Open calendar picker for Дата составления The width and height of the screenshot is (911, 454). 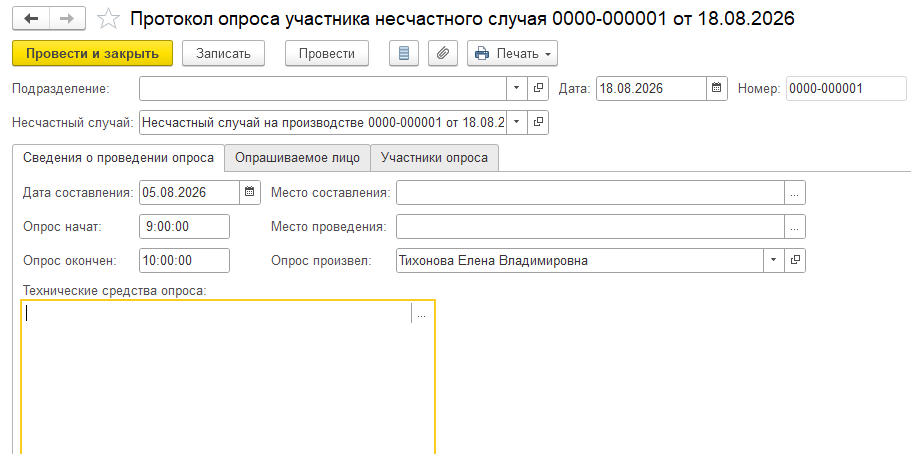pos(249,192)
